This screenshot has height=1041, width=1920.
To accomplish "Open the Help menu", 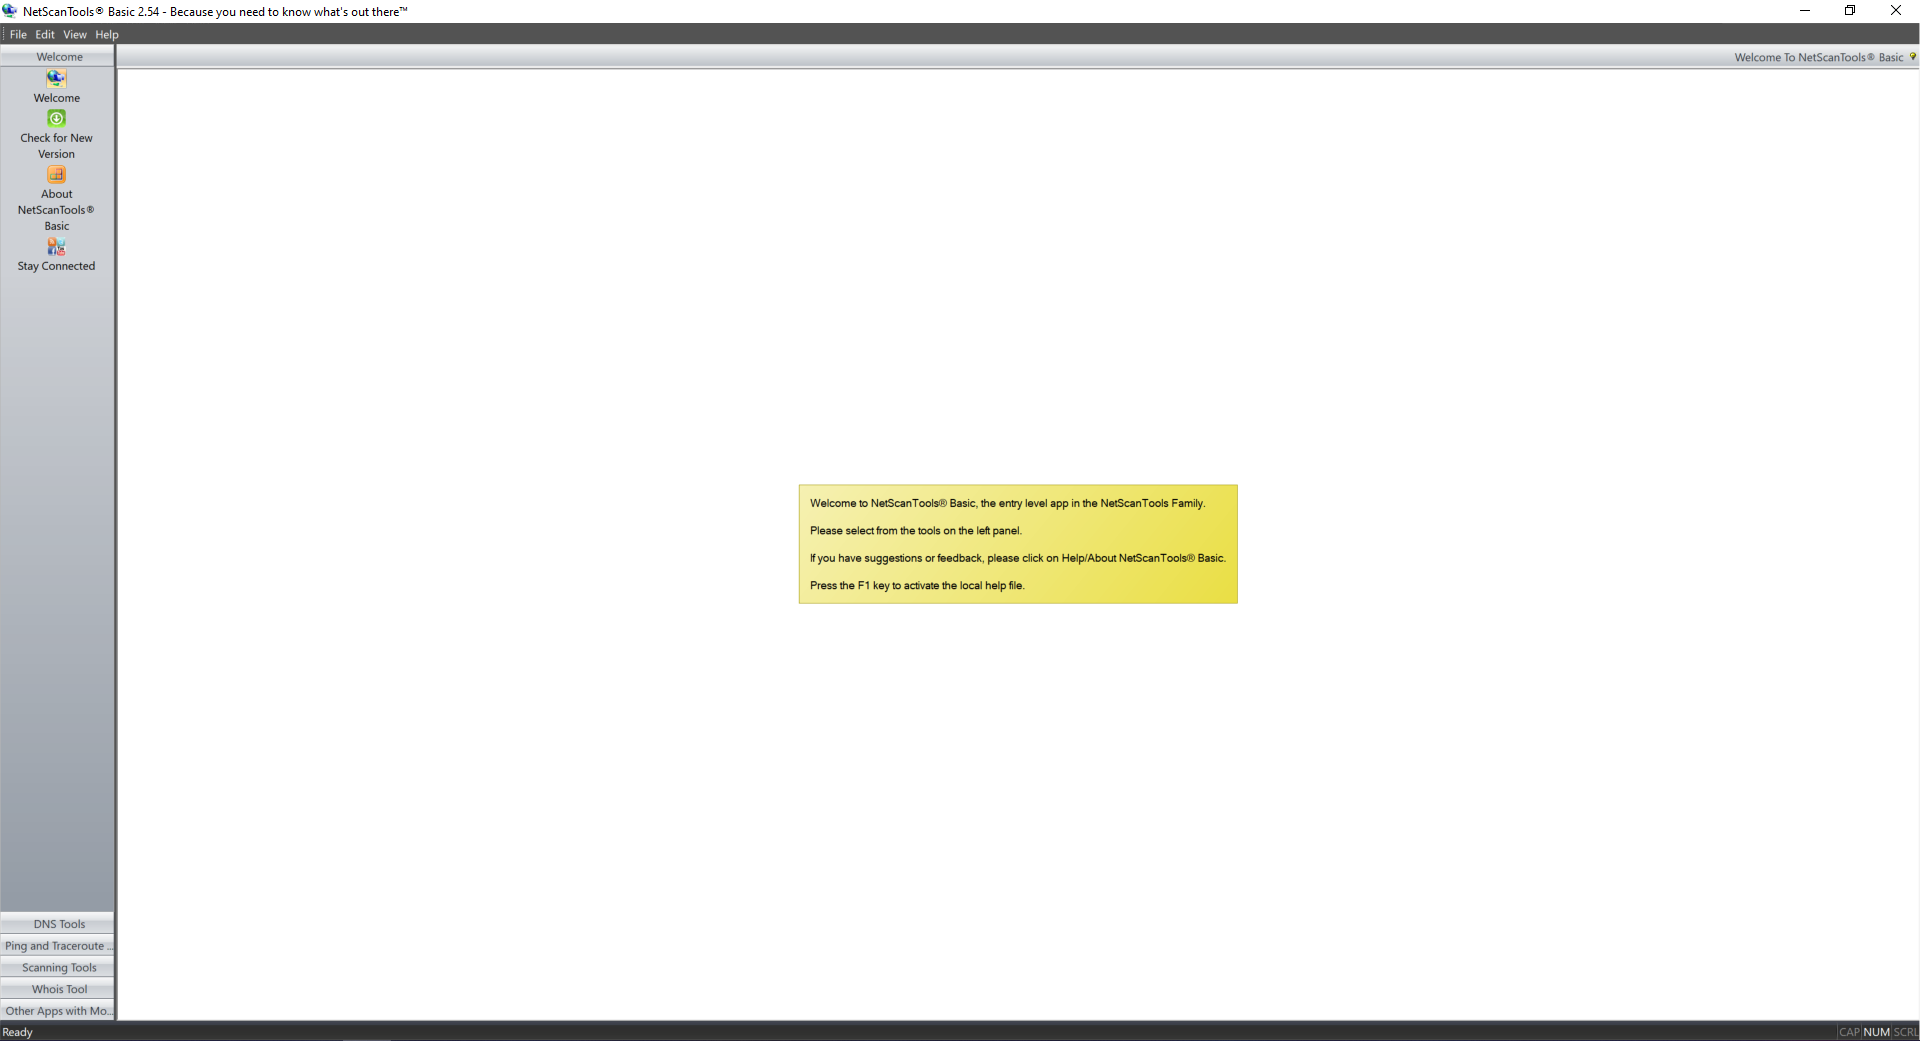I will [x=107, y=34].
